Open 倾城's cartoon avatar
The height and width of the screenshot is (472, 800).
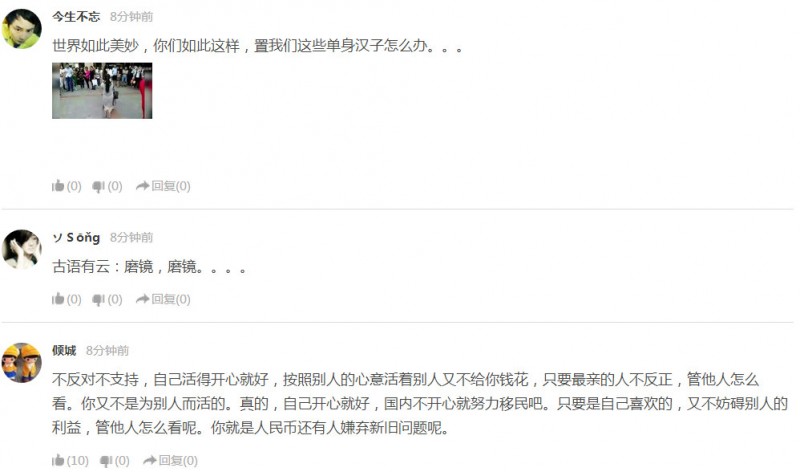click(x=21, y=362)
